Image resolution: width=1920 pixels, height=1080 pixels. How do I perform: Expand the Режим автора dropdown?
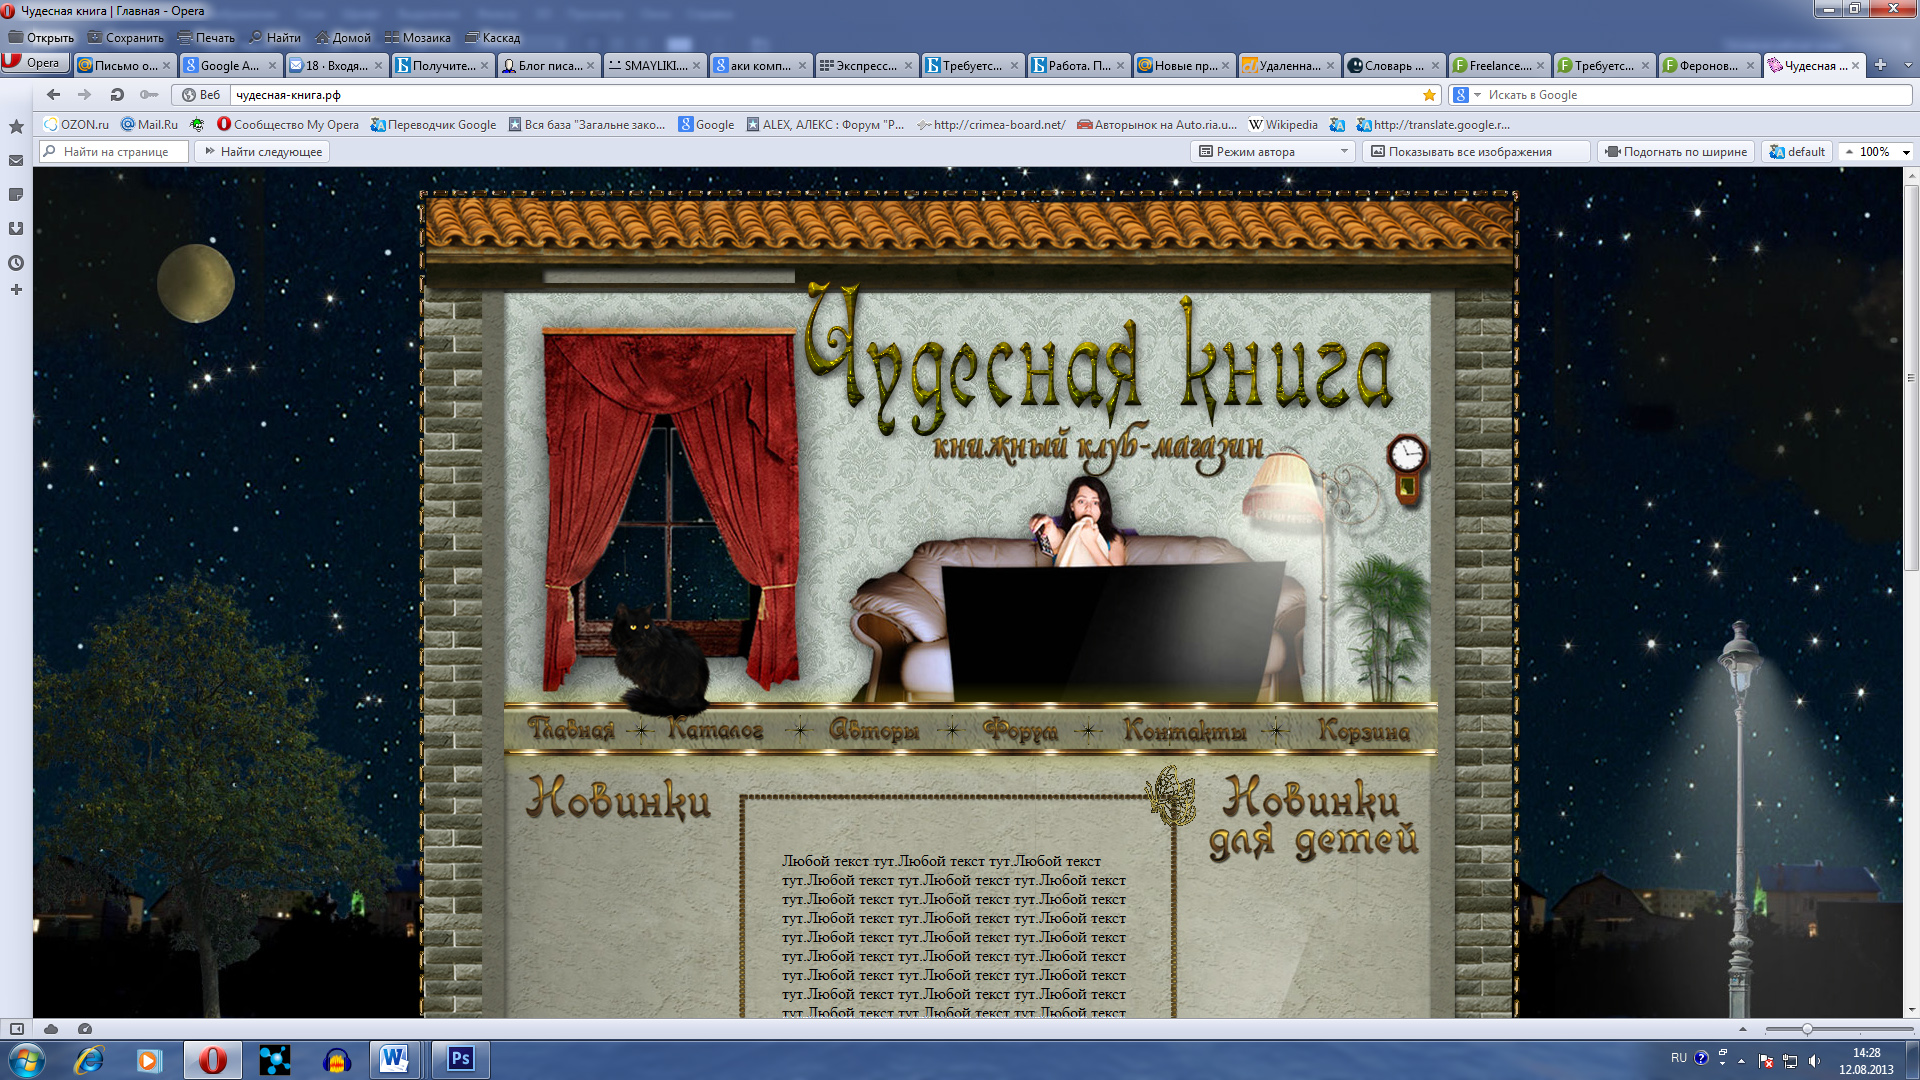click(x=1343, y=152)
